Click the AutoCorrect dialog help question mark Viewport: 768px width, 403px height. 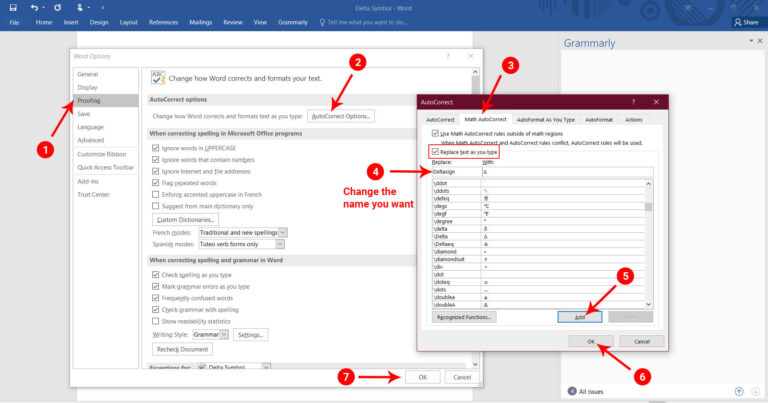point(633,102)
